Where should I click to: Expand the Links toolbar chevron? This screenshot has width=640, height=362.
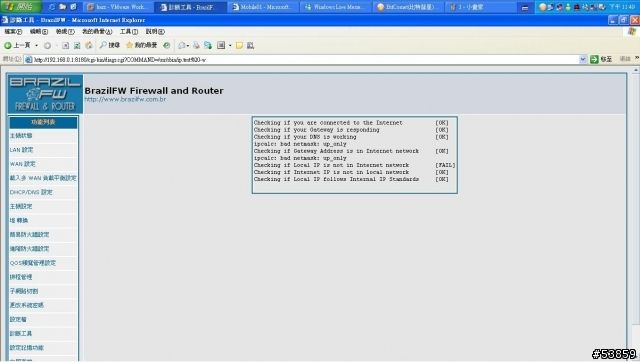(x=637, y=59)
